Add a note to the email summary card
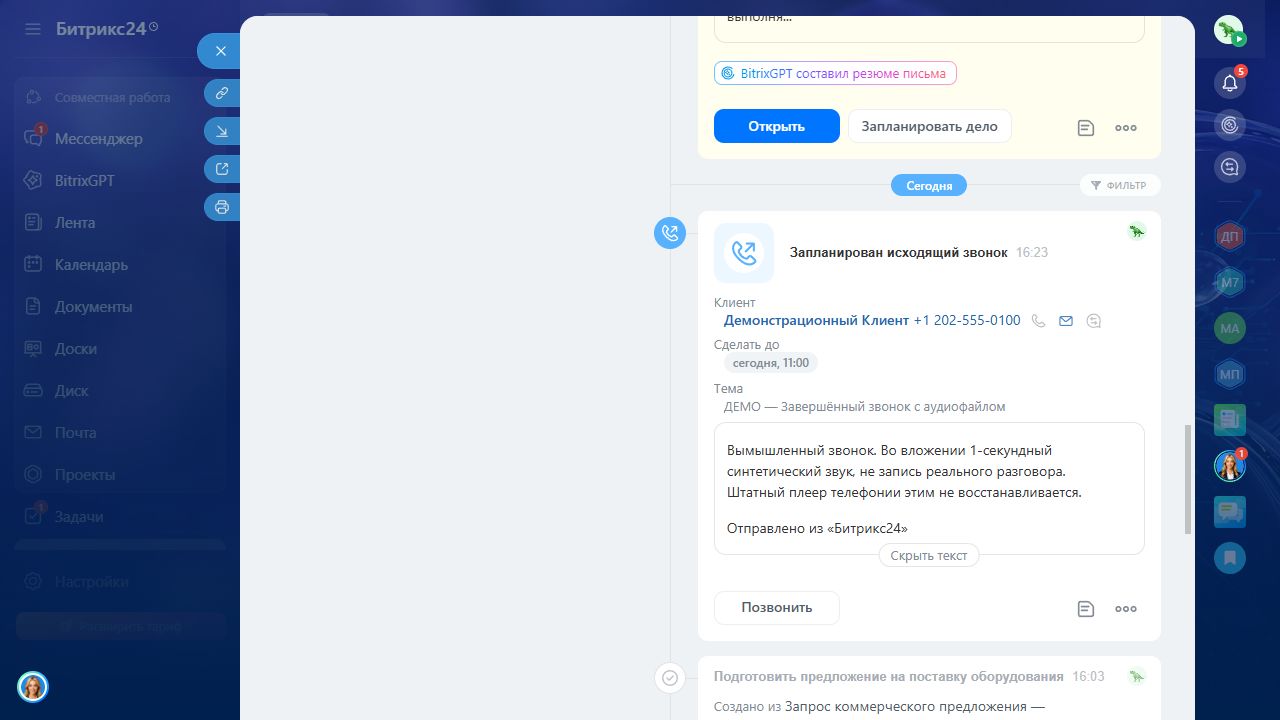Viewport: 1280px width, 720px height. coord(1086,127)
